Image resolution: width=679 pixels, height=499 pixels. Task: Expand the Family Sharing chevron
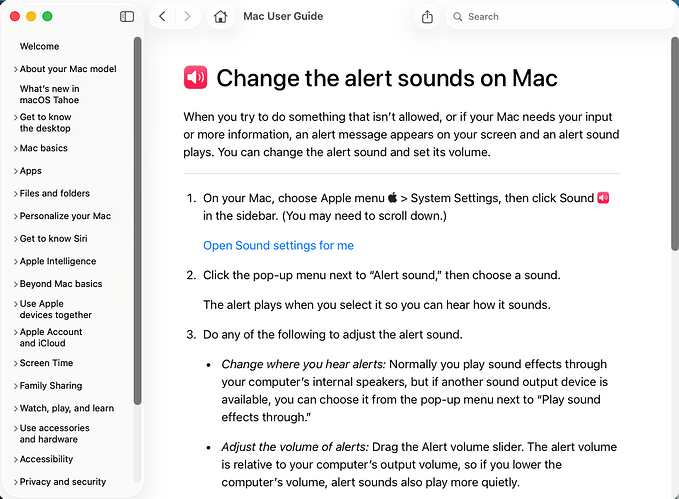pyautogui.click(x=16, y=386)
